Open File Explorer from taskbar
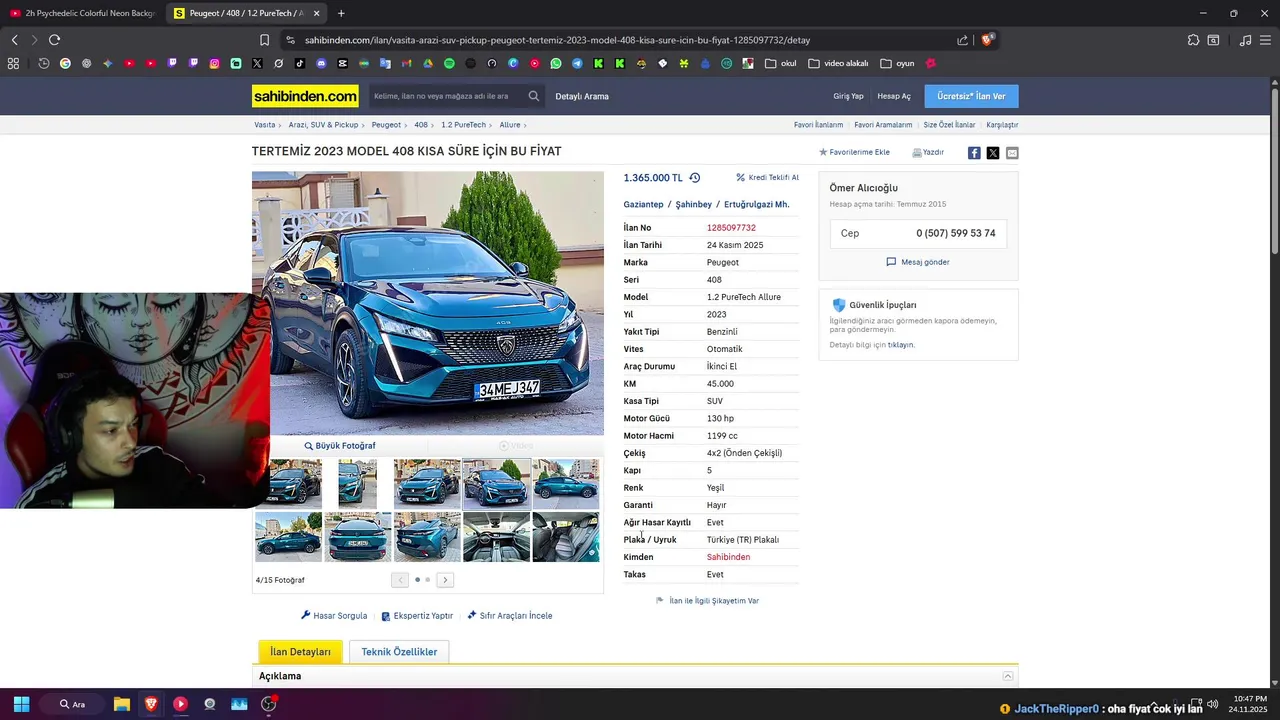1280x720 pixels. 122,704
